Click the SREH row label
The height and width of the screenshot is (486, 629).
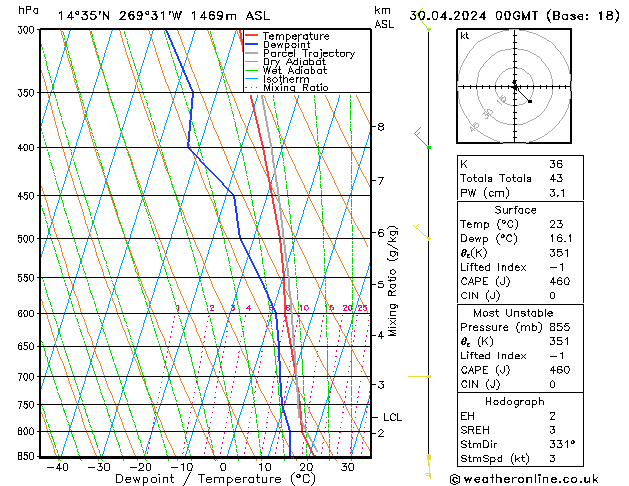475,430
